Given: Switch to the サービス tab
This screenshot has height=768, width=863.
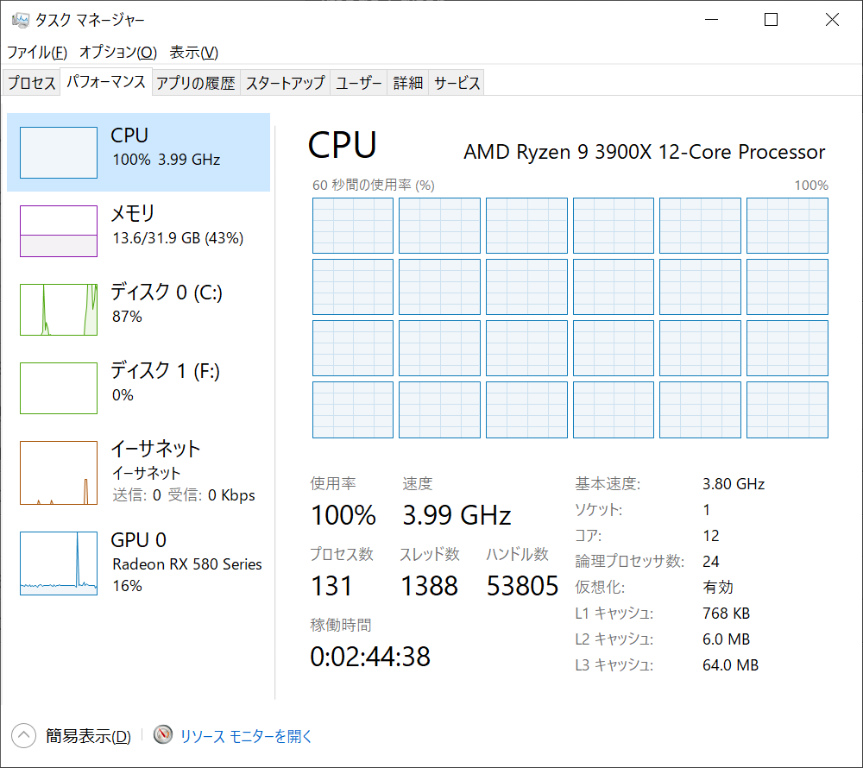Looking at the screenshot, I should [457, 84].
